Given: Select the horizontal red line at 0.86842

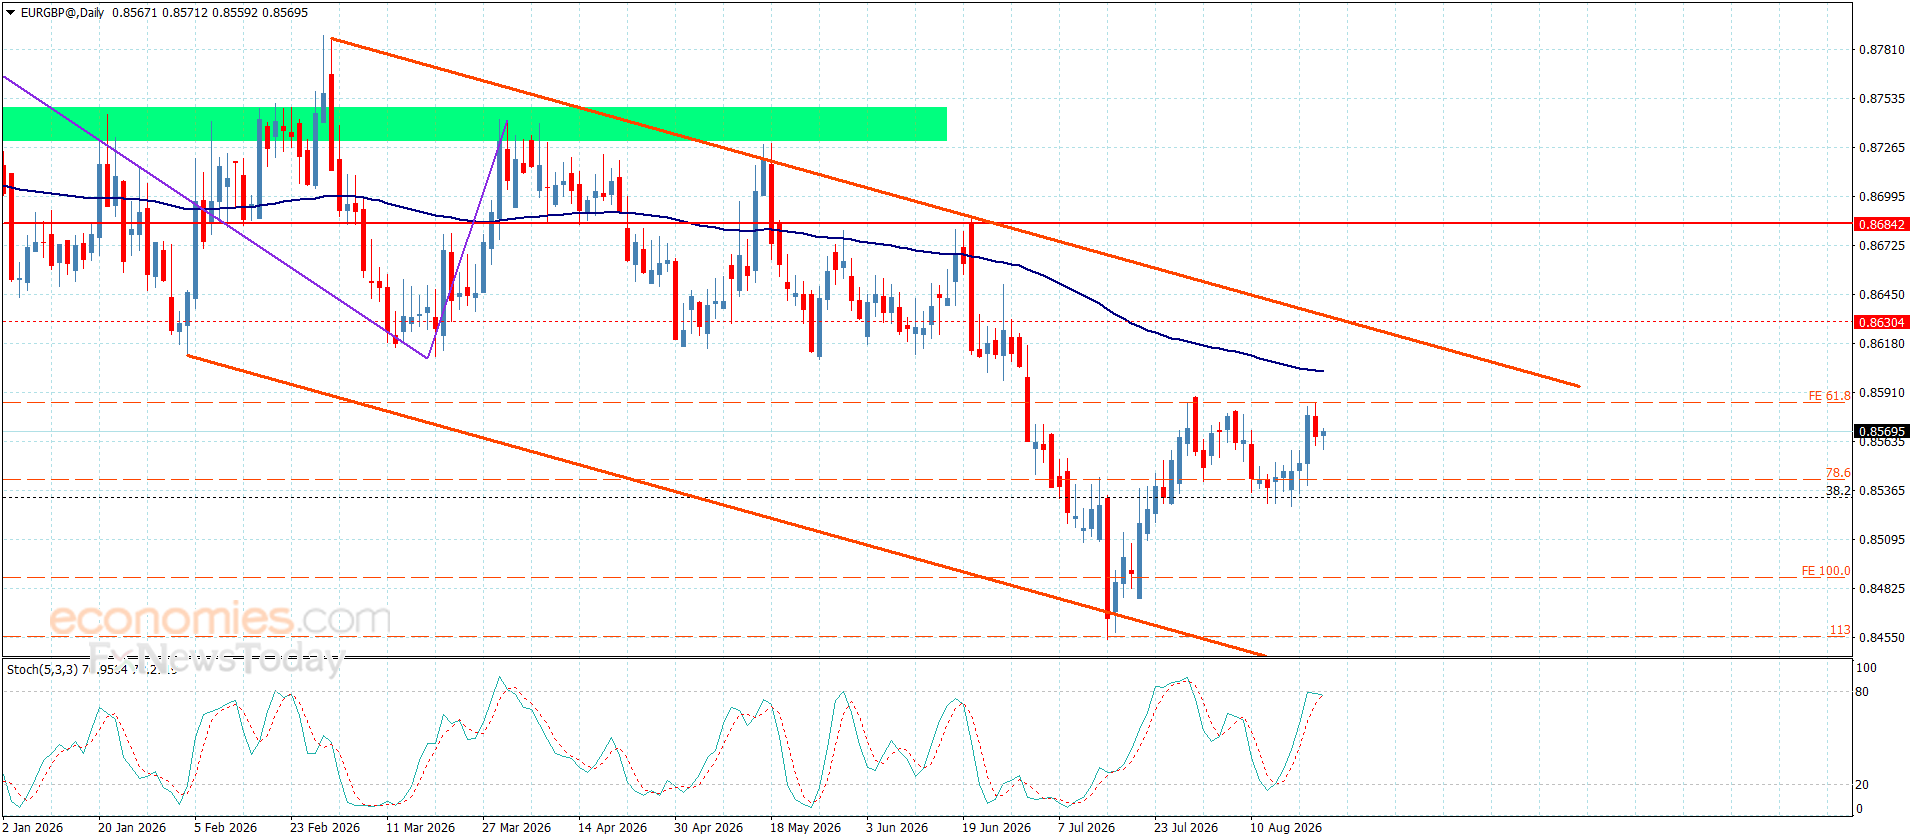Looking at the screenshot, I should coord(927,224).
